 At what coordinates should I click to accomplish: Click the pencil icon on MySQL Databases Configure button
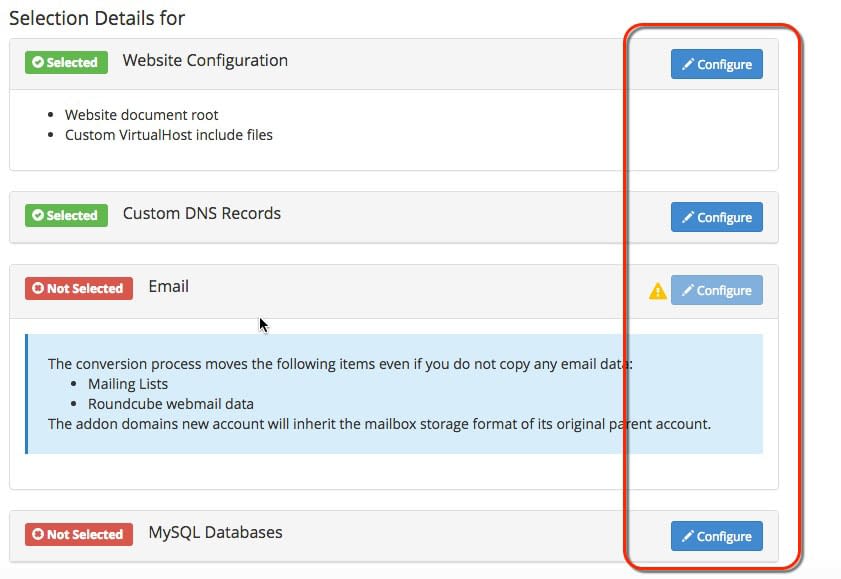pyautogui.click(x=689, y=536)
